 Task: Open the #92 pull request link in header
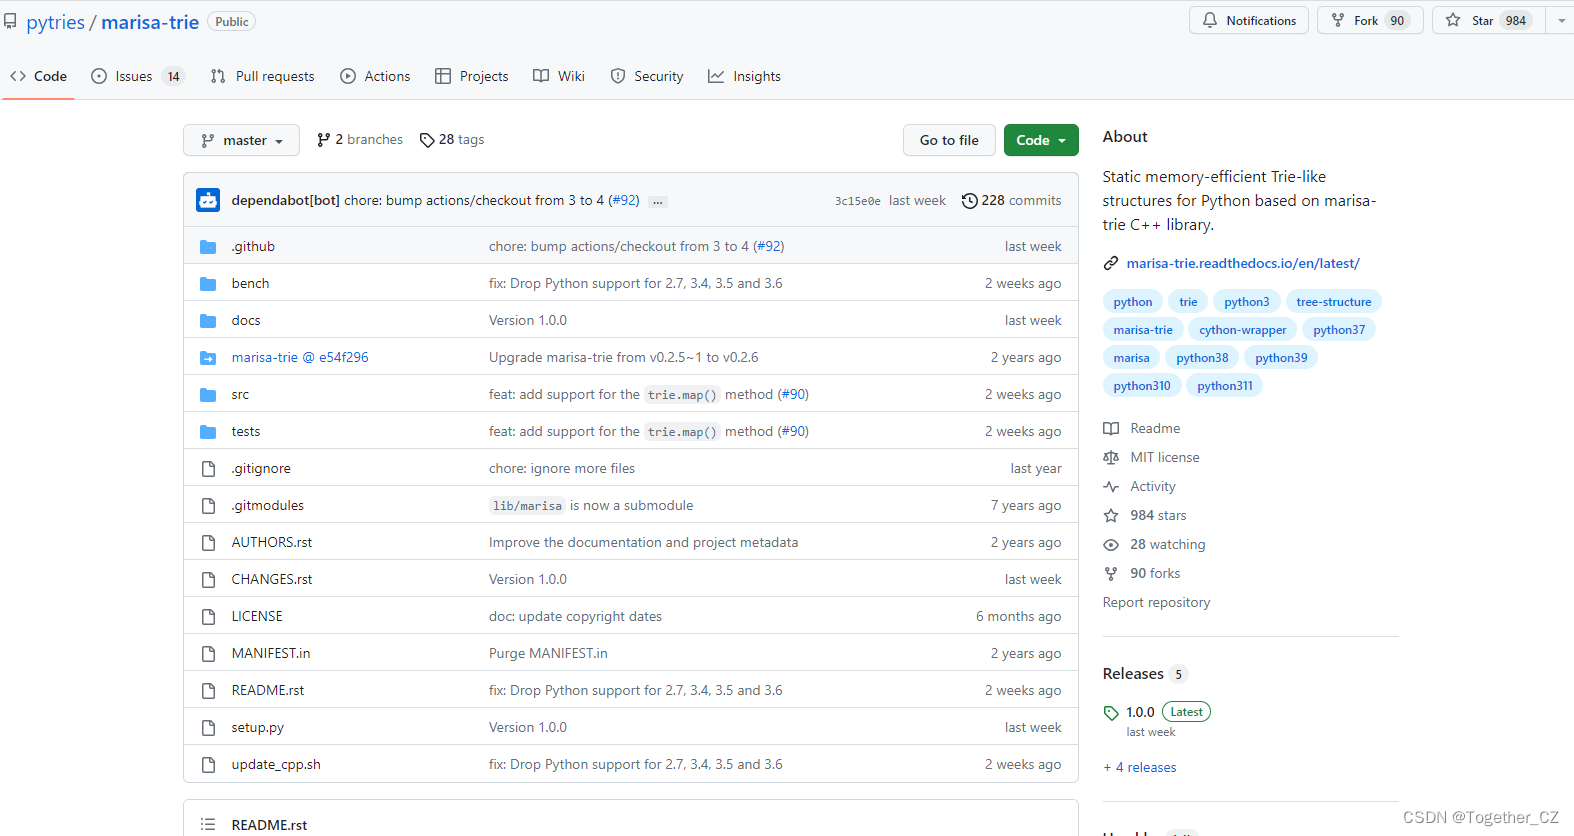click(x=624, y=201)
